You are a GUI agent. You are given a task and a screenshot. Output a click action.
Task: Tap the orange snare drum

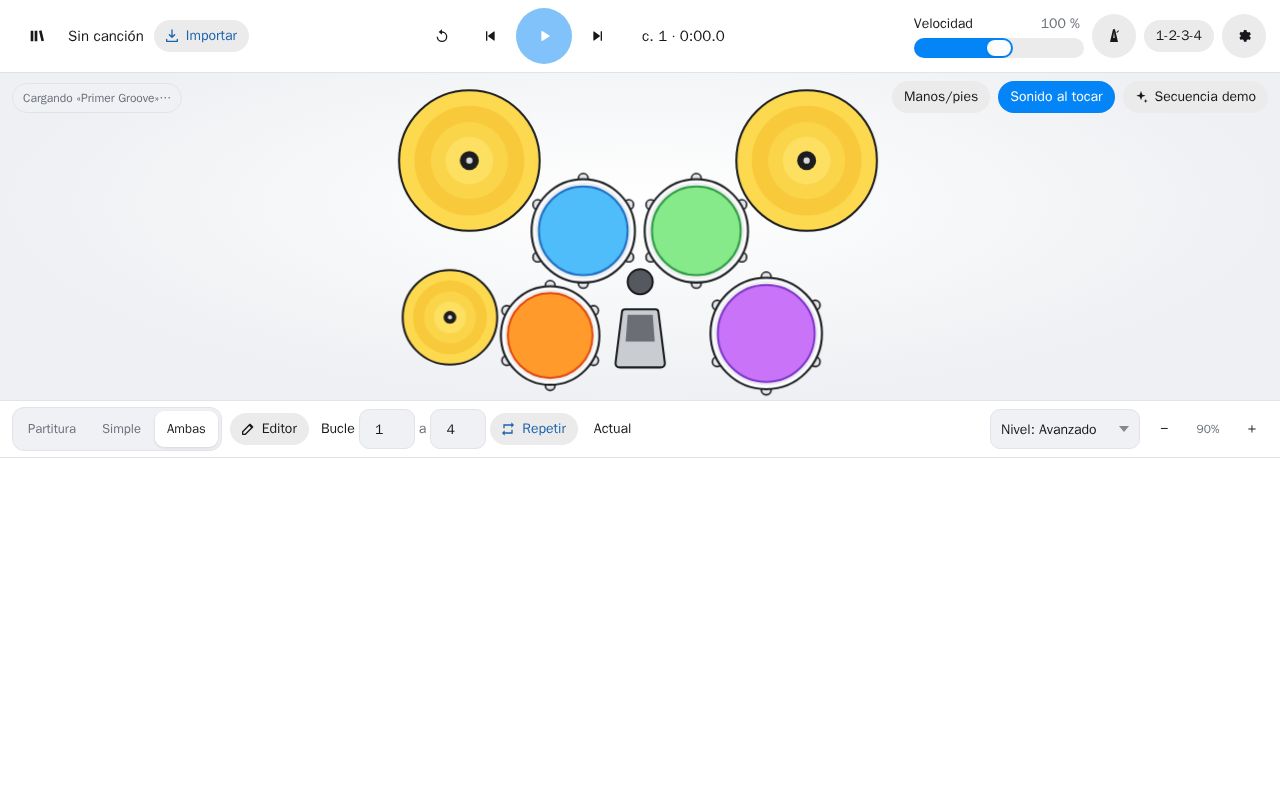(x=550, y=335)
